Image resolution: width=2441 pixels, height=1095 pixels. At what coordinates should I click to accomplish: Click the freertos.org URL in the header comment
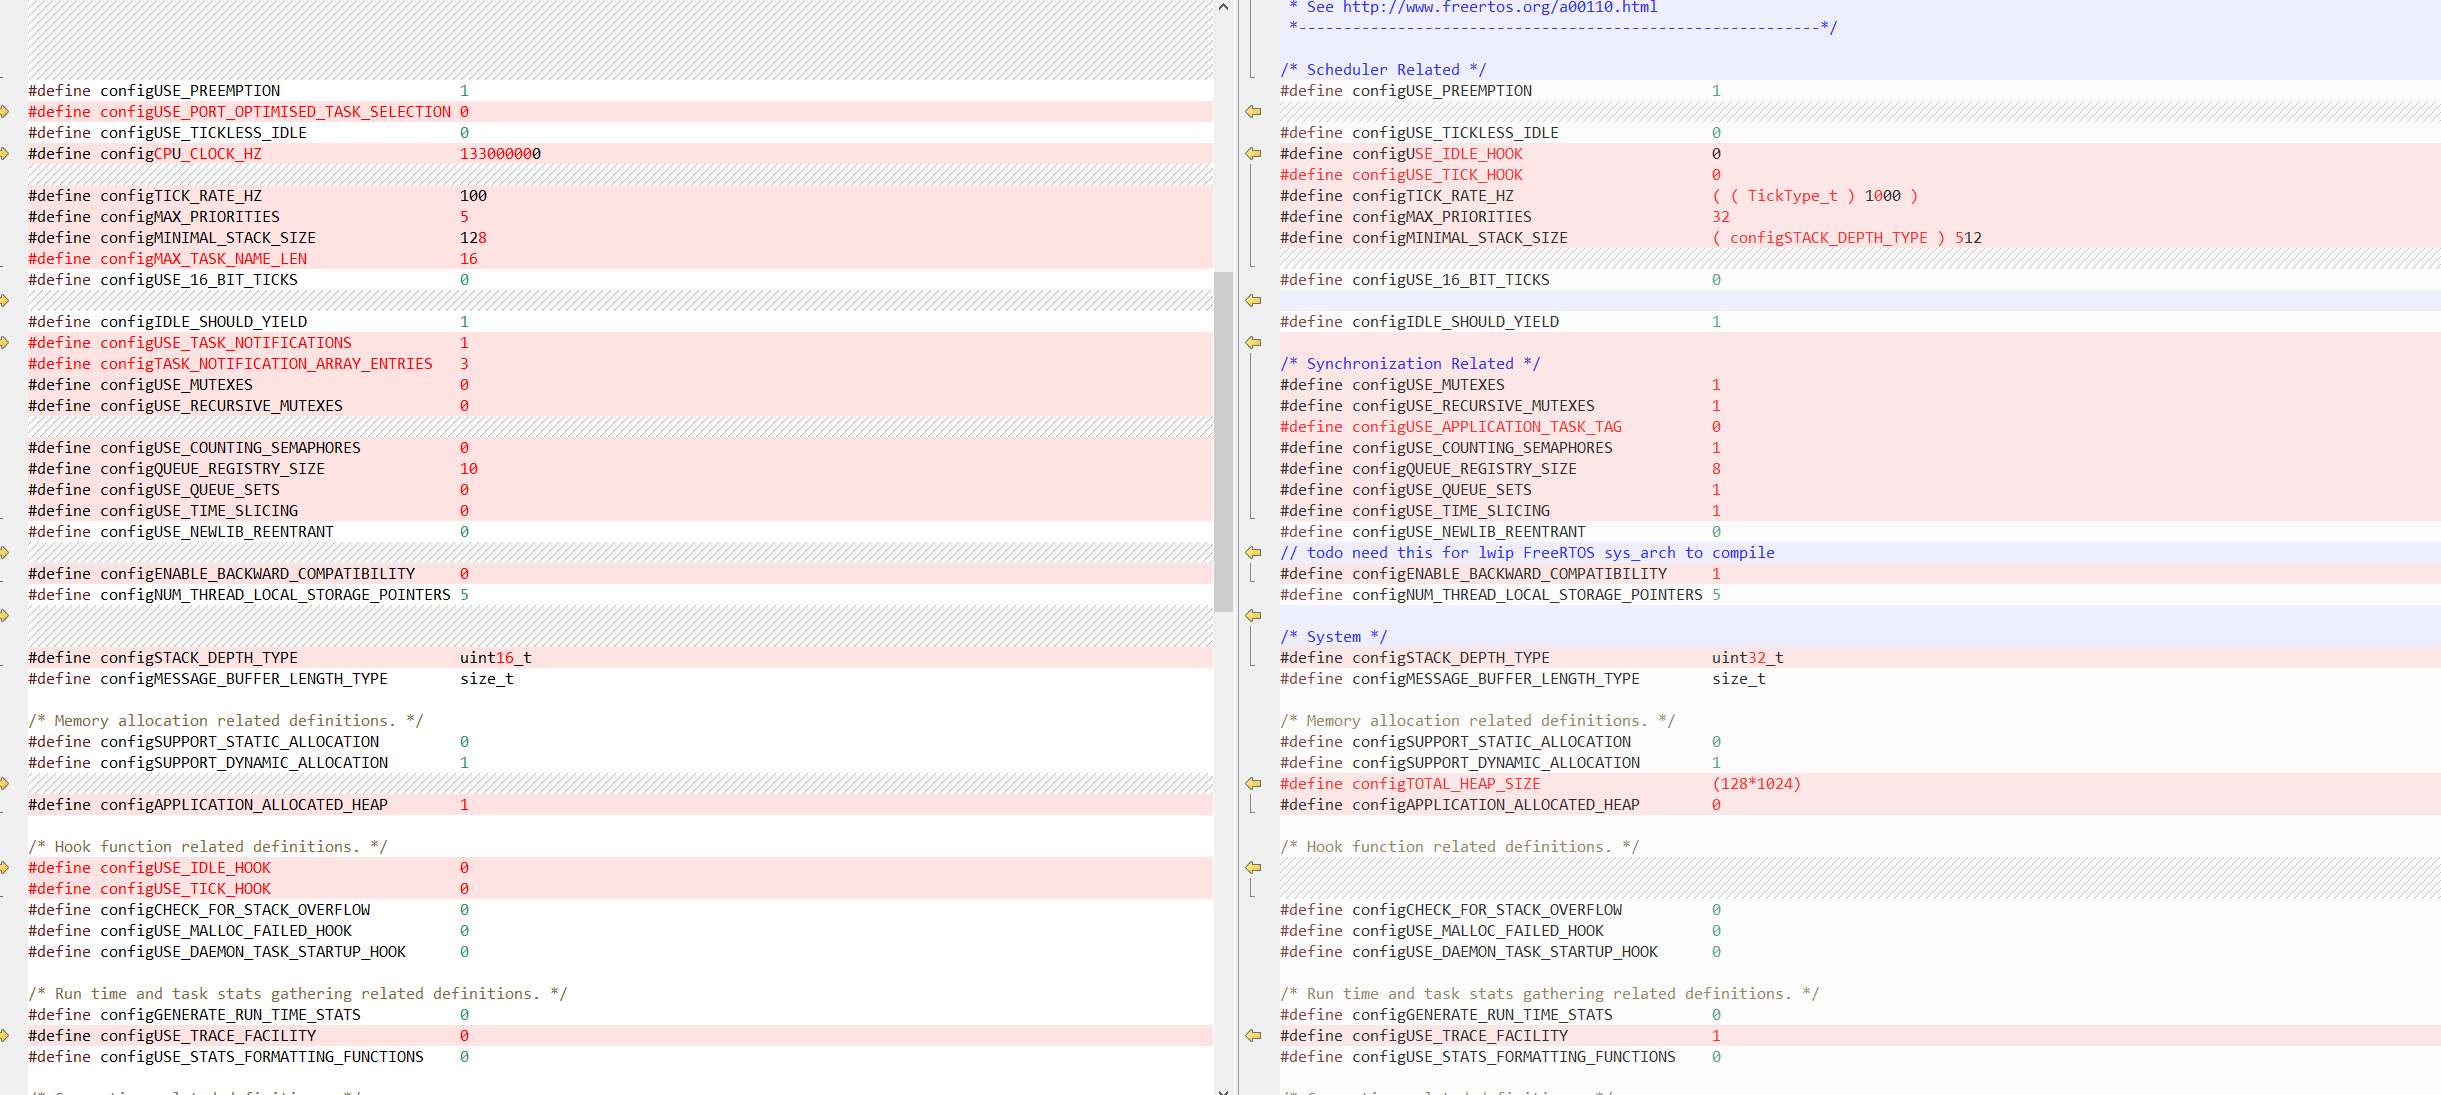[x=1499, y=7]
